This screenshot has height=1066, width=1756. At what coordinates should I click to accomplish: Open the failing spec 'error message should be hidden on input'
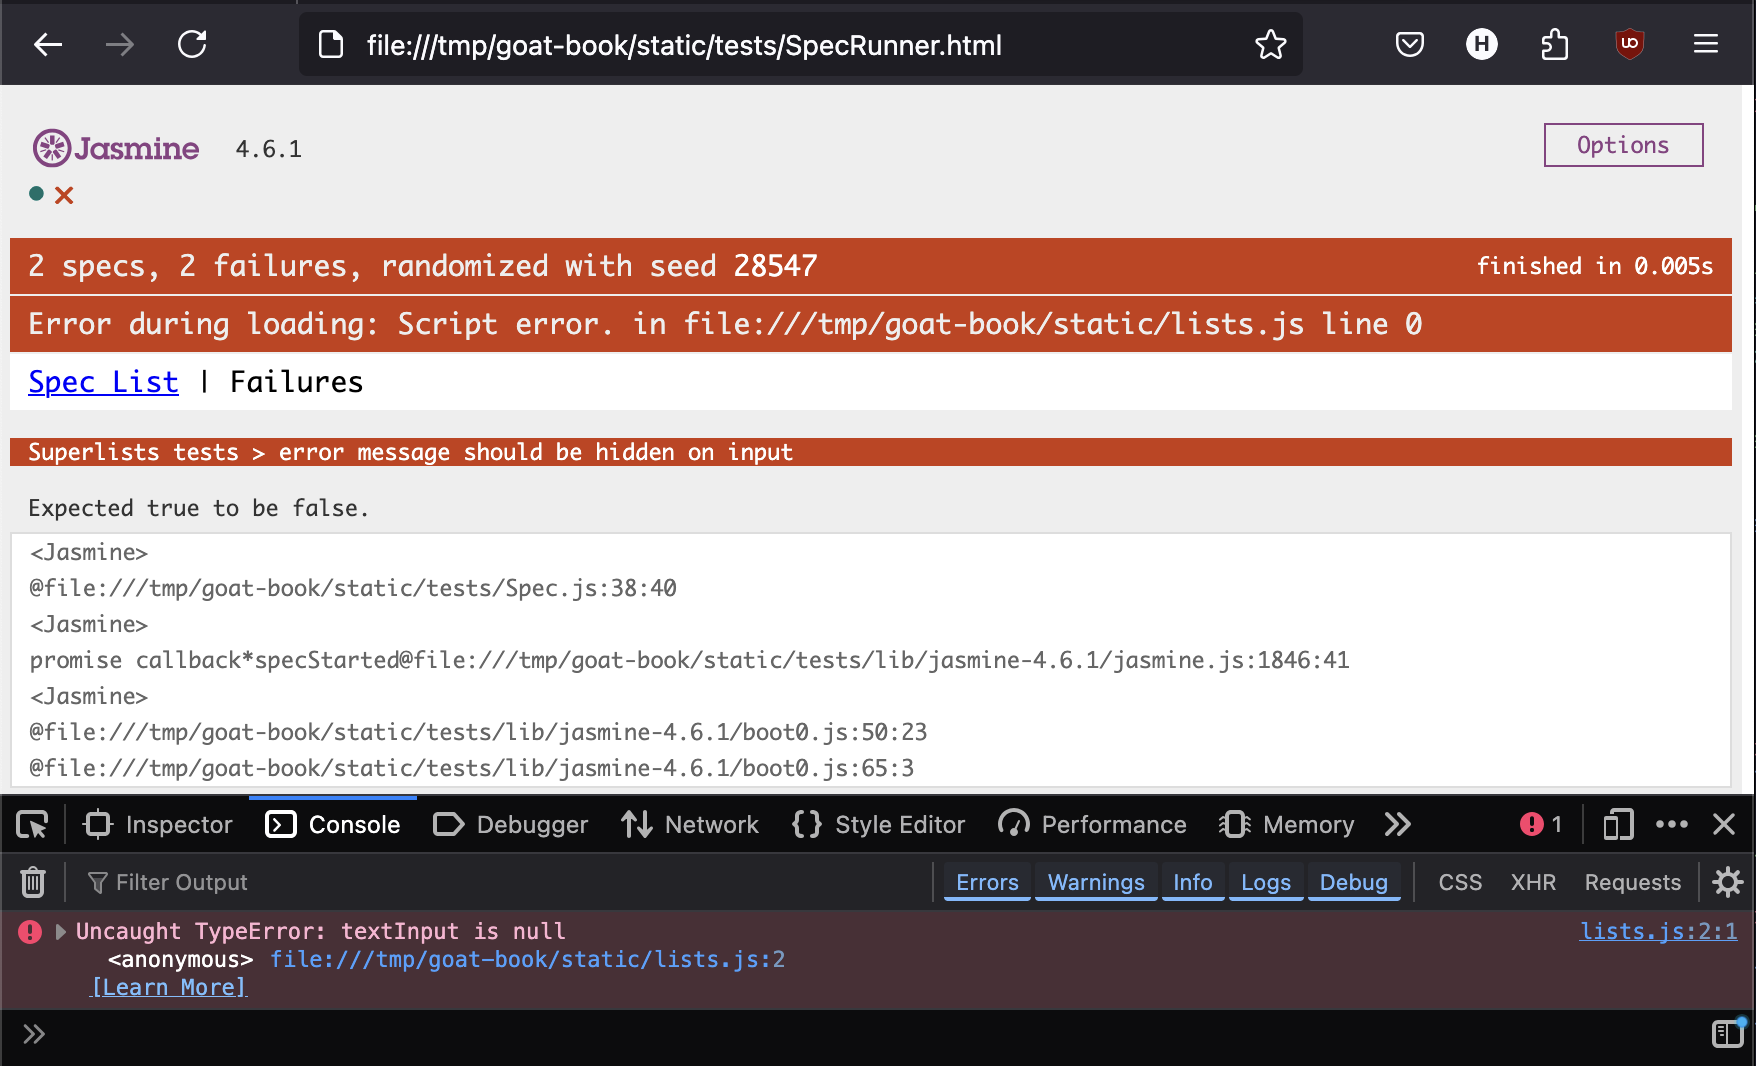(410, 452)
